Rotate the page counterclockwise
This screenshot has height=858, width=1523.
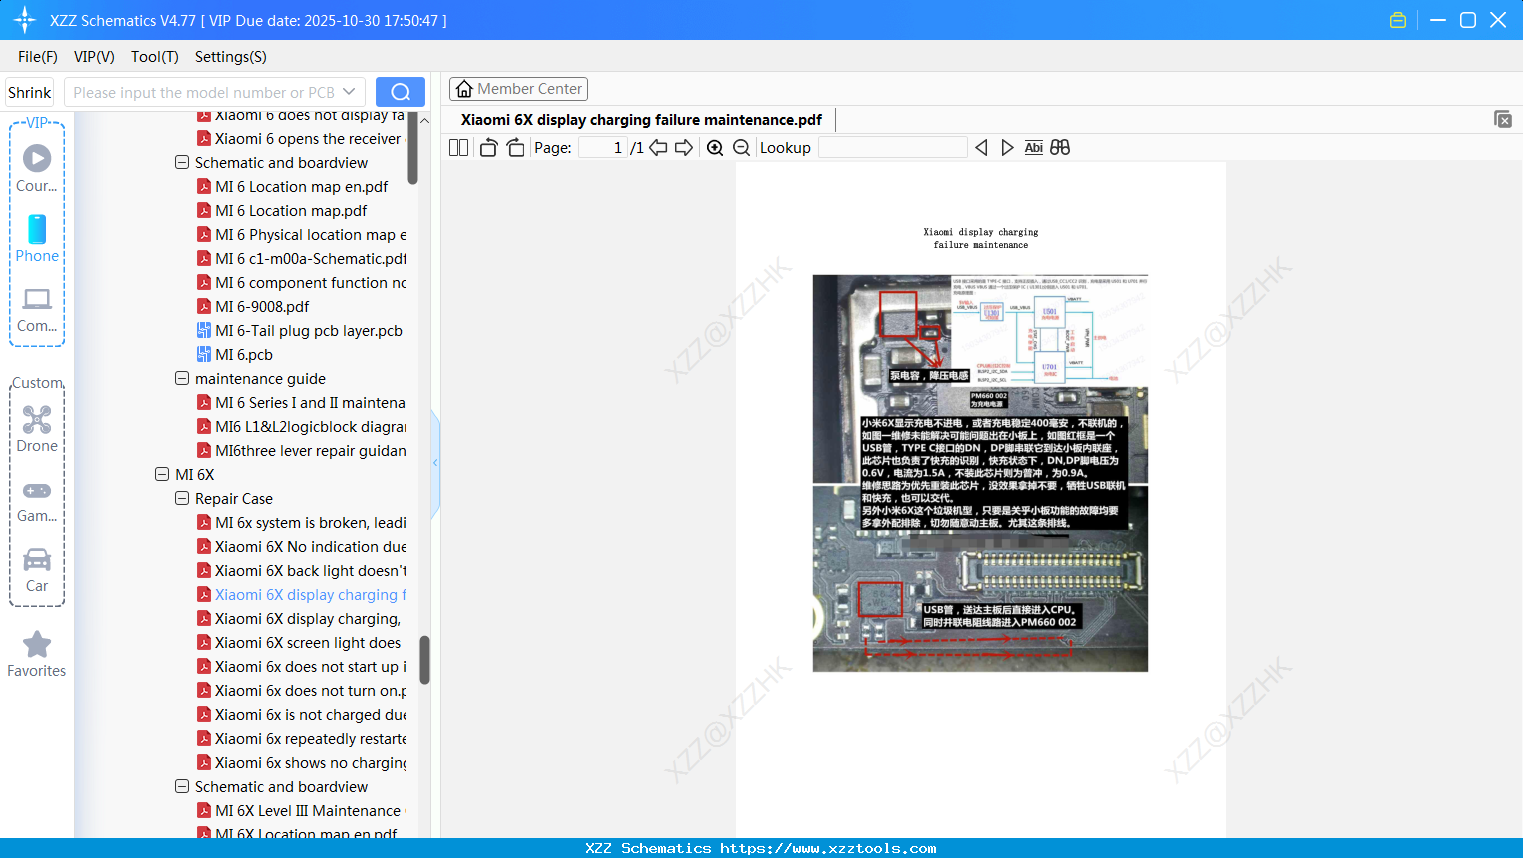pos(488,148)
